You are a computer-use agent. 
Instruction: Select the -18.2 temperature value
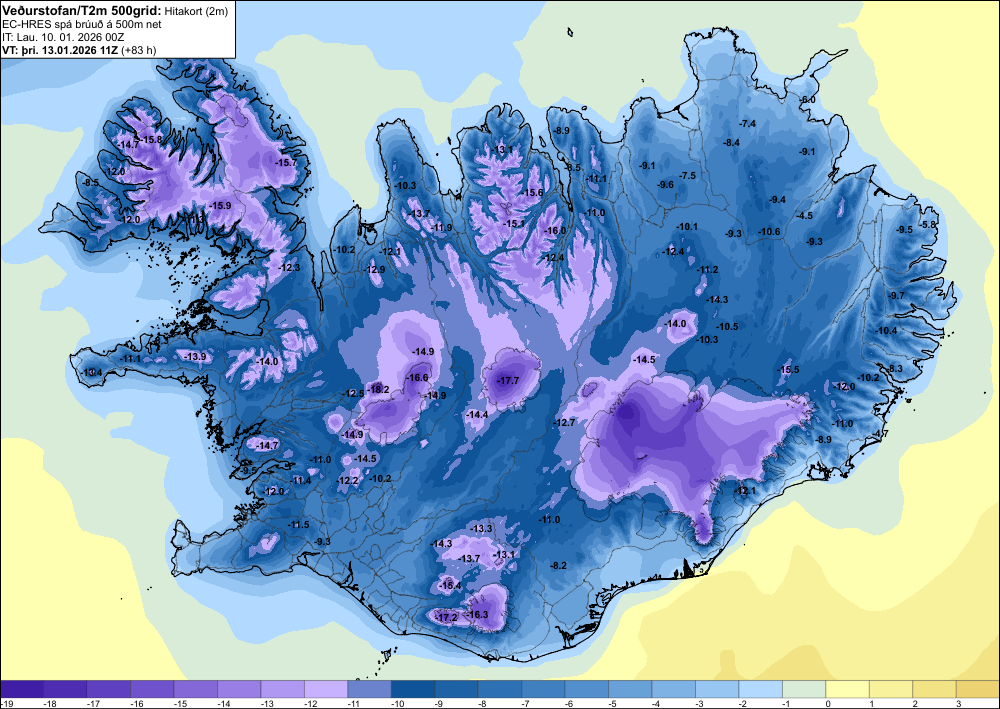click(x=378, y=390)
